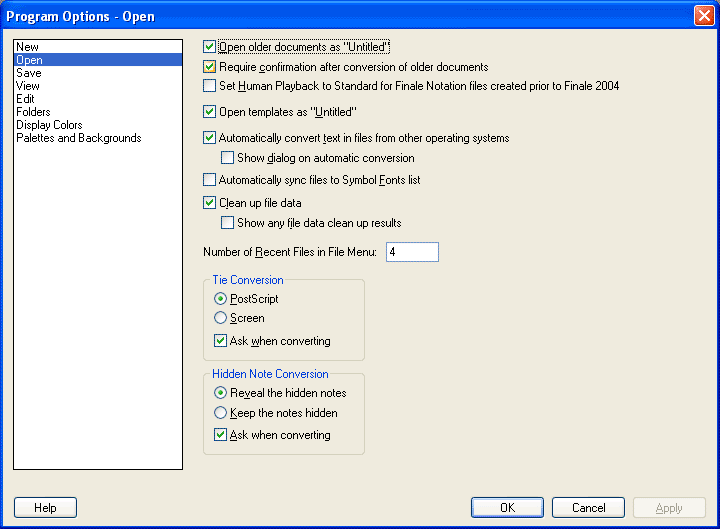720x529 pixels.
Task: Select Palettes and Backgrounds category
Action: (x=78, y=138)
